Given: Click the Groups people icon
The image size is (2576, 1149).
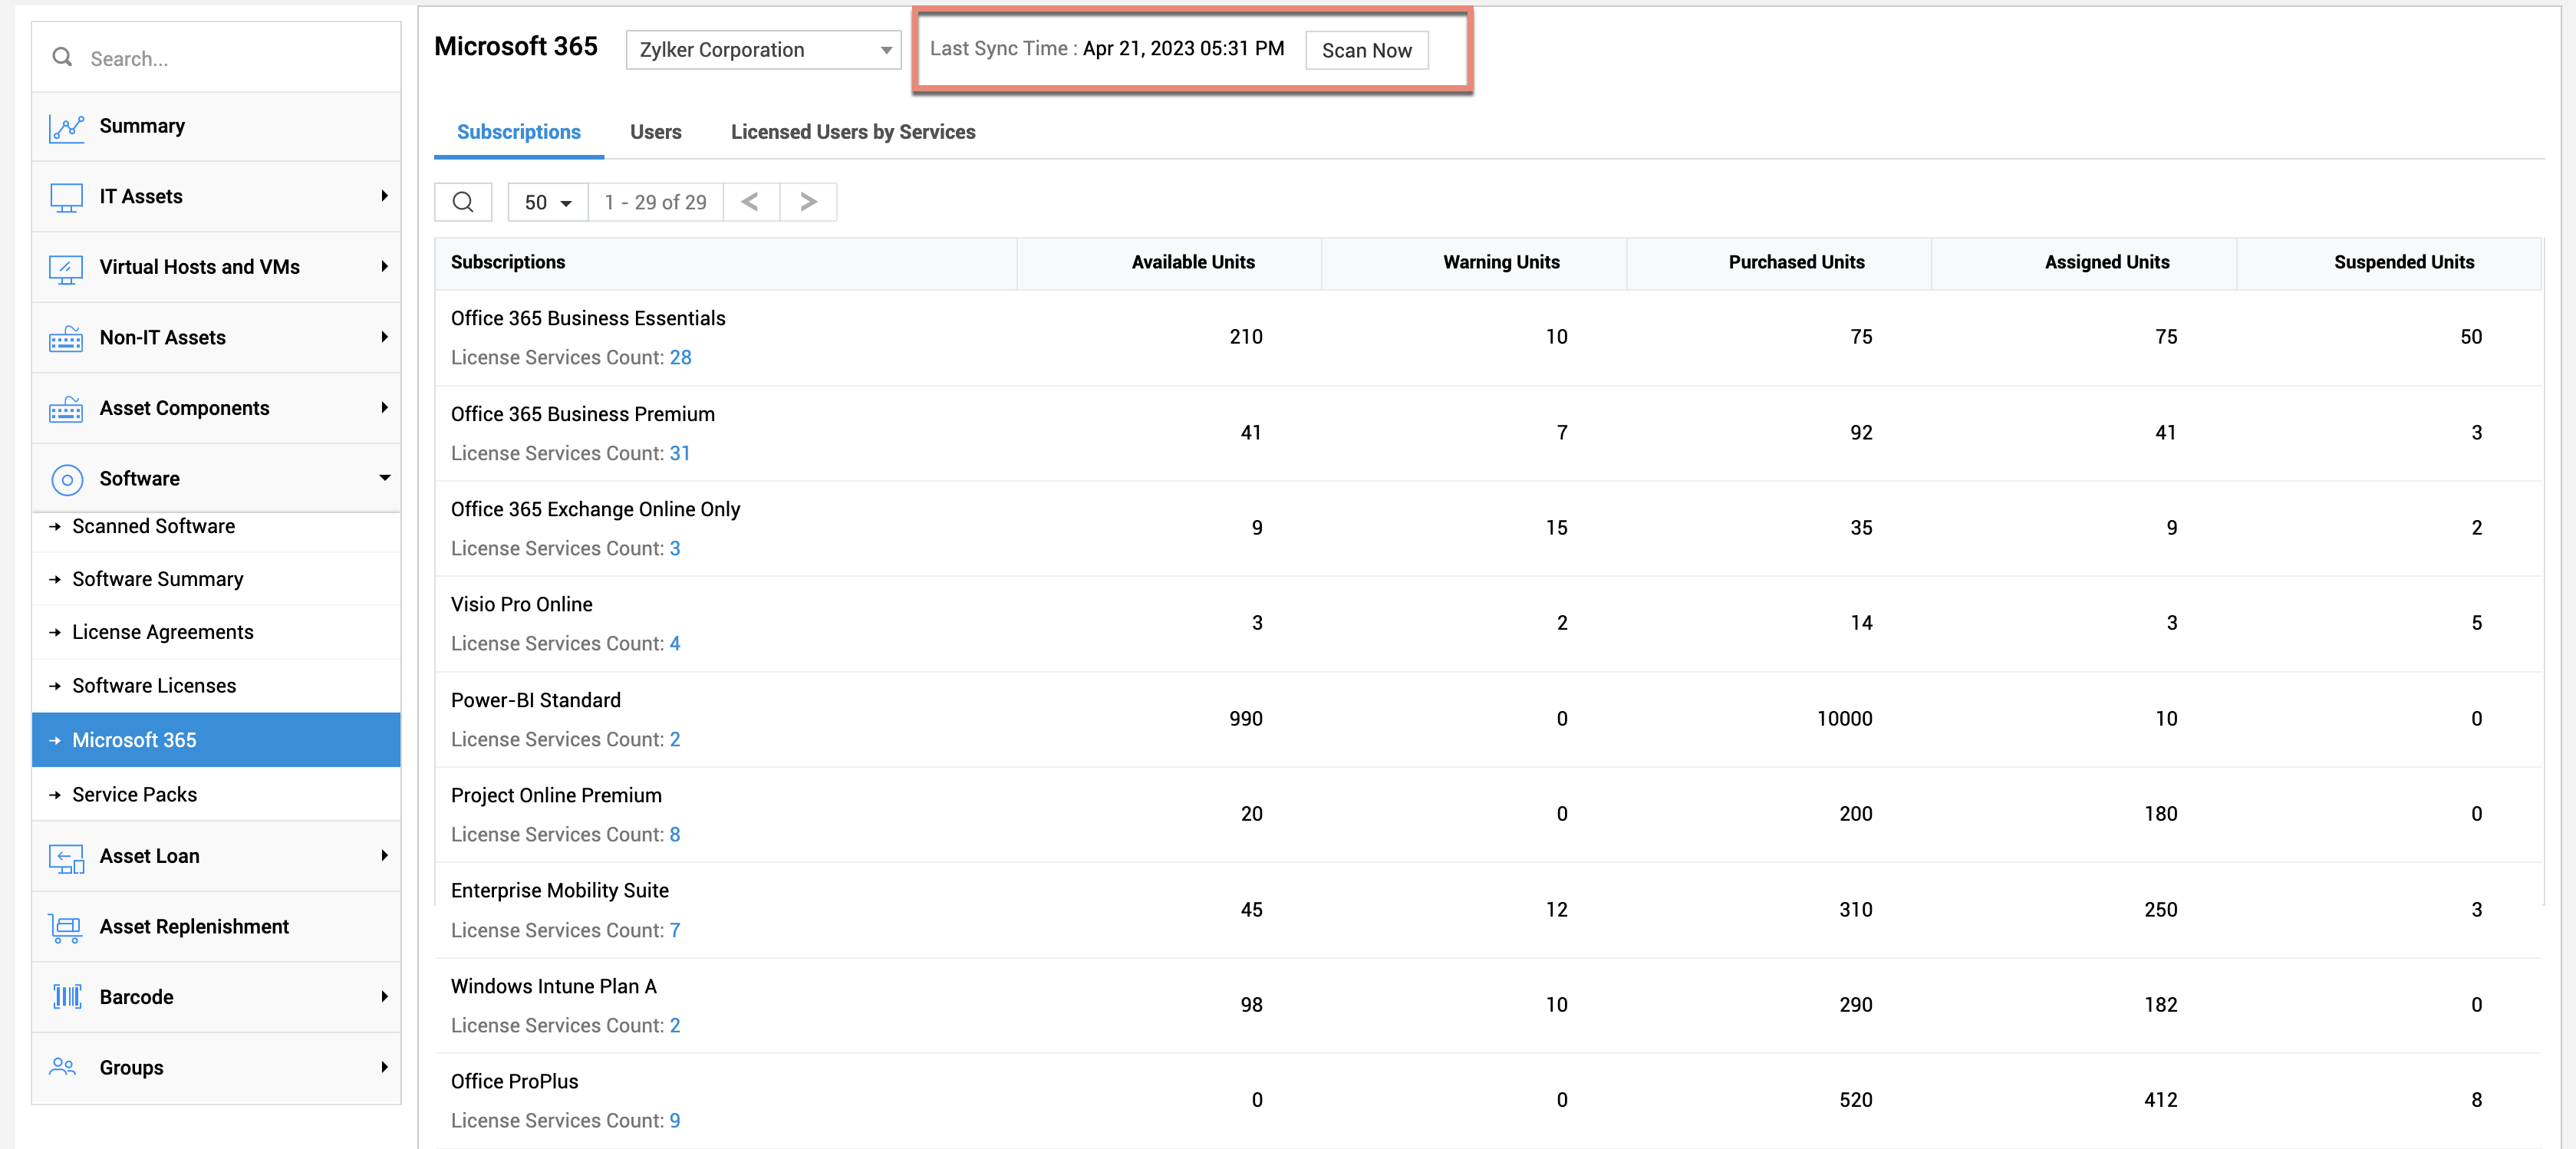Looking at the screenshot, I should (63, 1068).
